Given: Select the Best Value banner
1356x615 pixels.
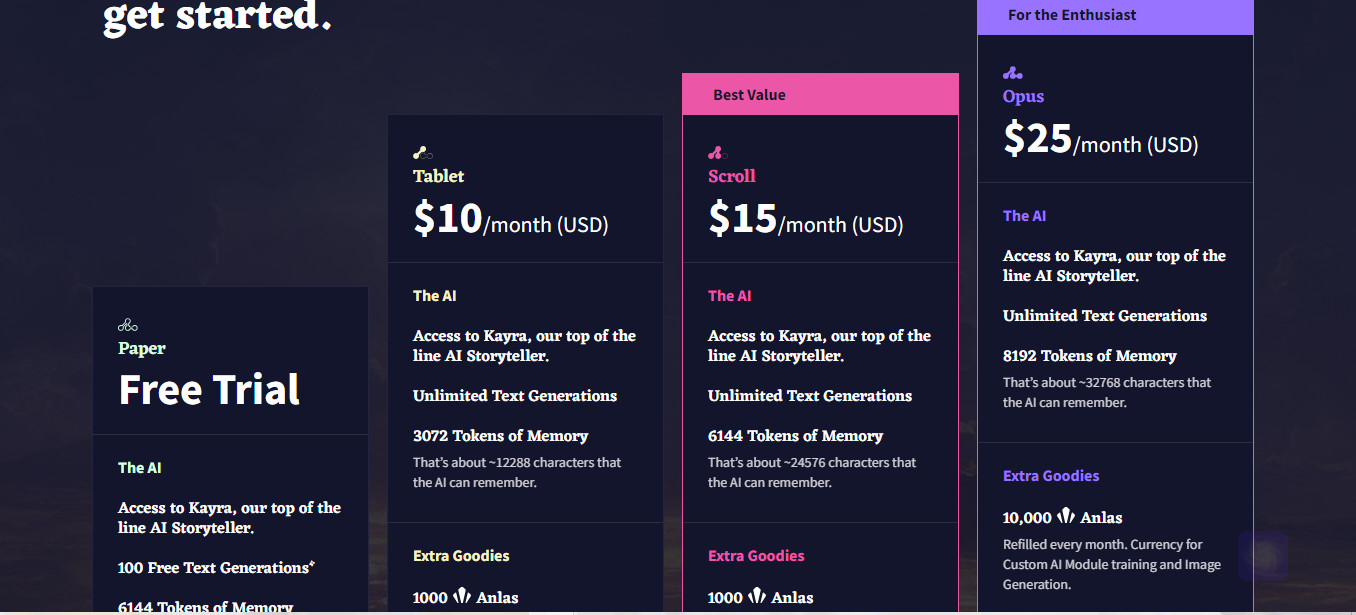Looking at the screenshot, I should [x=820, y=95].
